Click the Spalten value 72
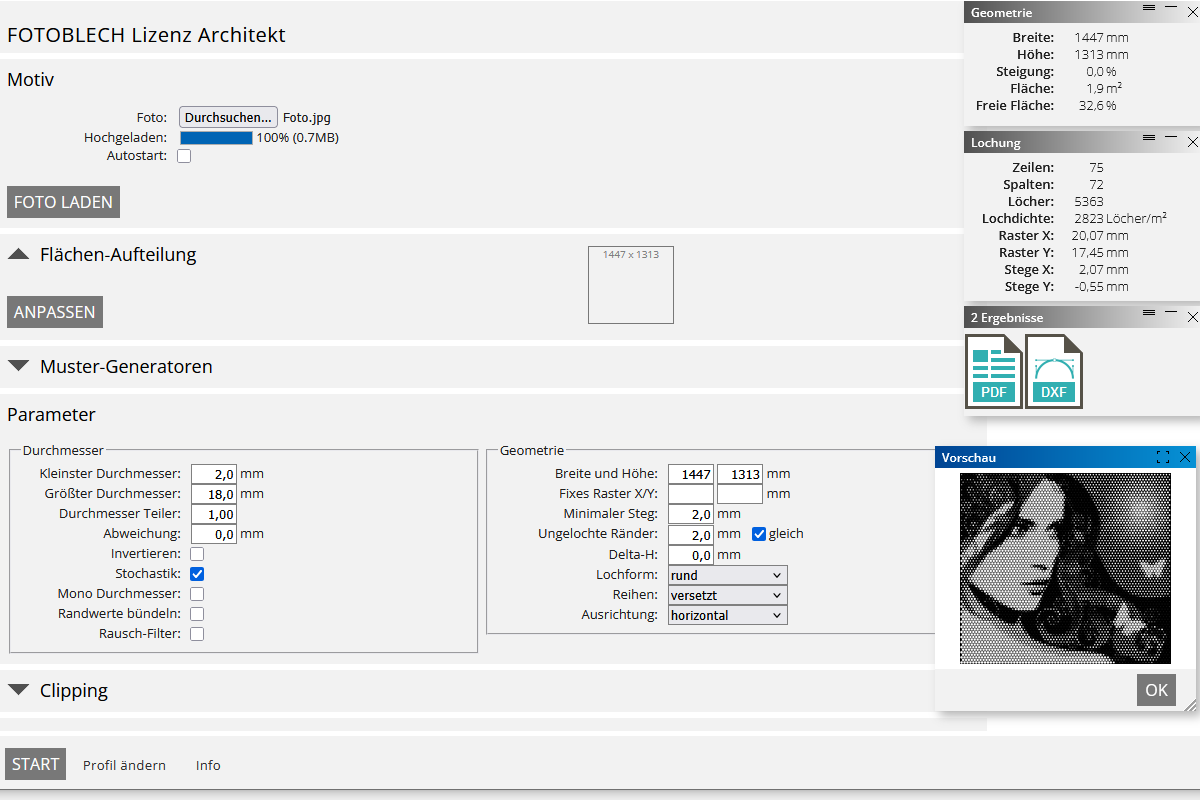The image size is (1200, 800). click(1097, 185)
